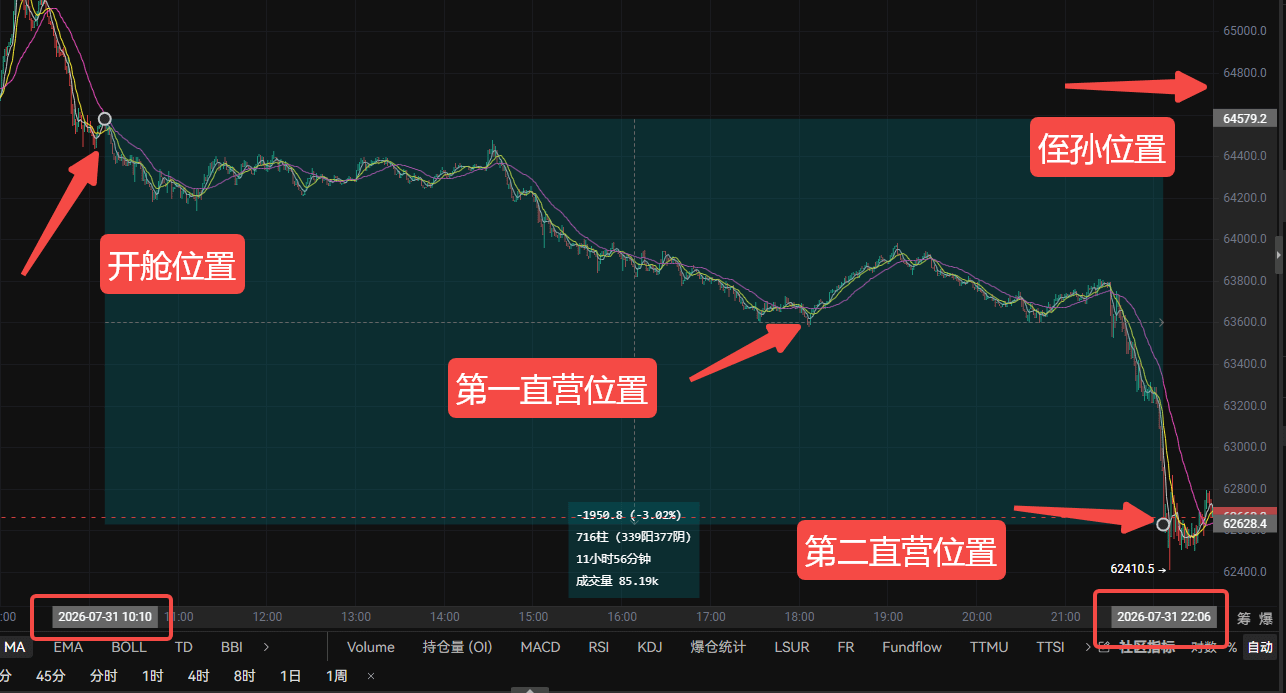This screenshot has height=693, width=1286.
Task: Click the 19:00 time axis label
Action: (888, 617)
